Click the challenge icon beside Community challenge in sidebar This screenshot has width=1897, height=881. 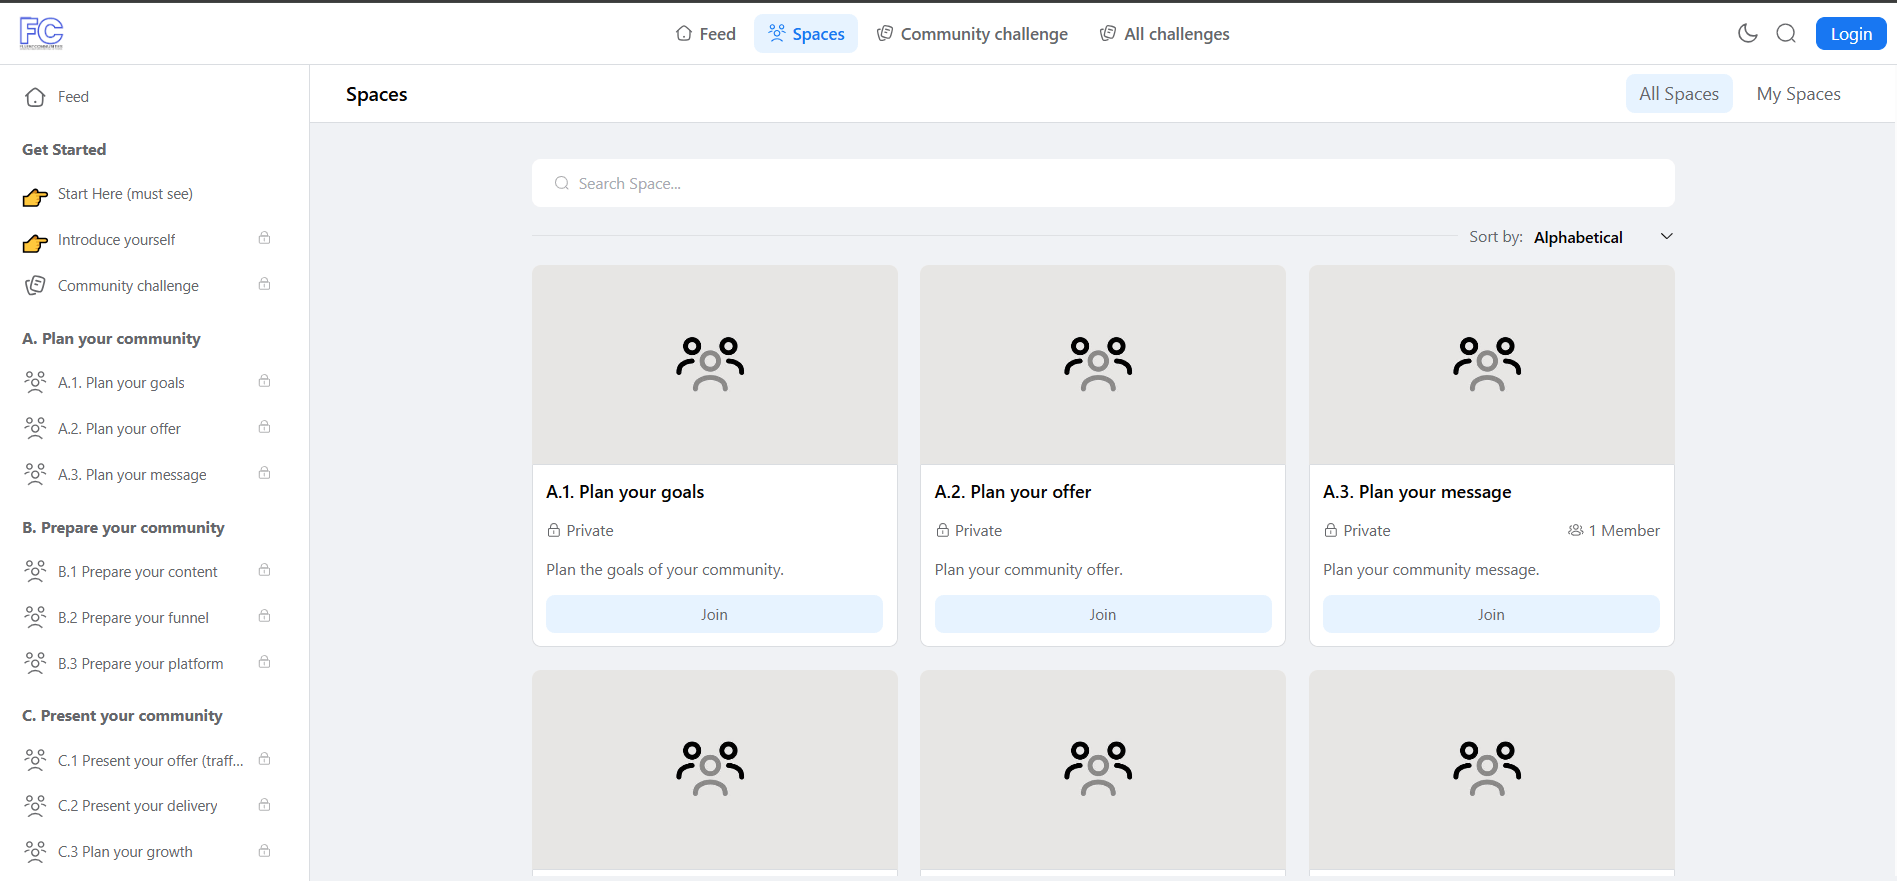(x=35, y=285)
